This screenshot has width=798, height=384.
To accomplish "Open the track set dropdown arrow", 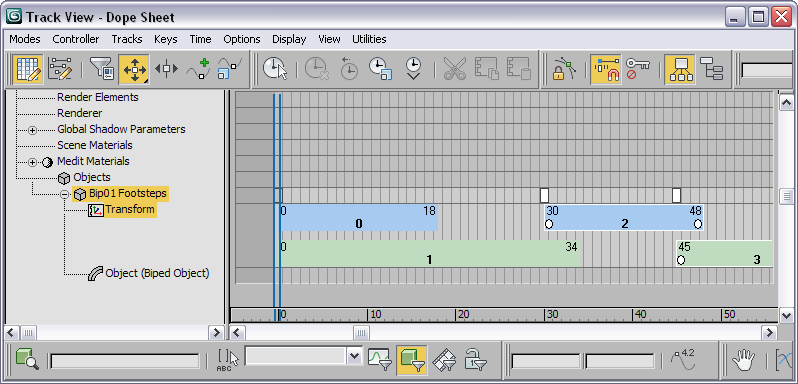I will (355, 356).
